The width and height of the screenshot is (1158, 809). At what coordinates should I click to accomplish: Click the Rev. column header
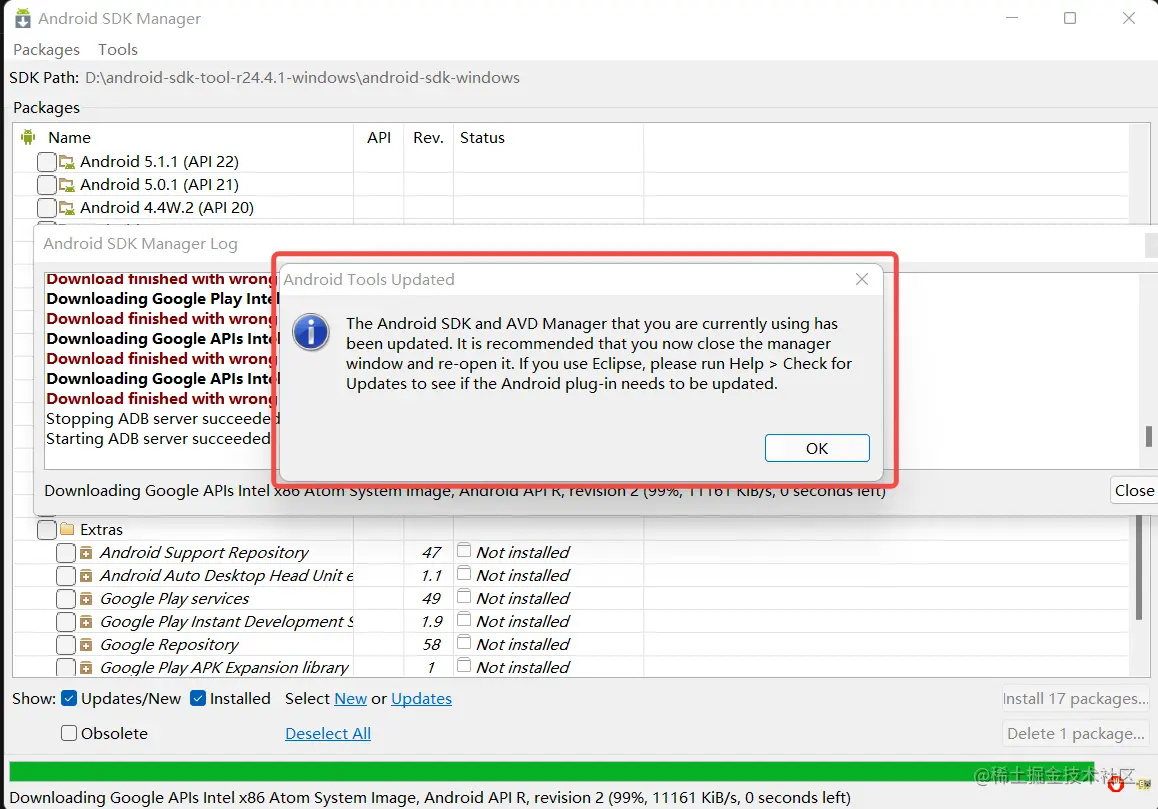point(428,137)
